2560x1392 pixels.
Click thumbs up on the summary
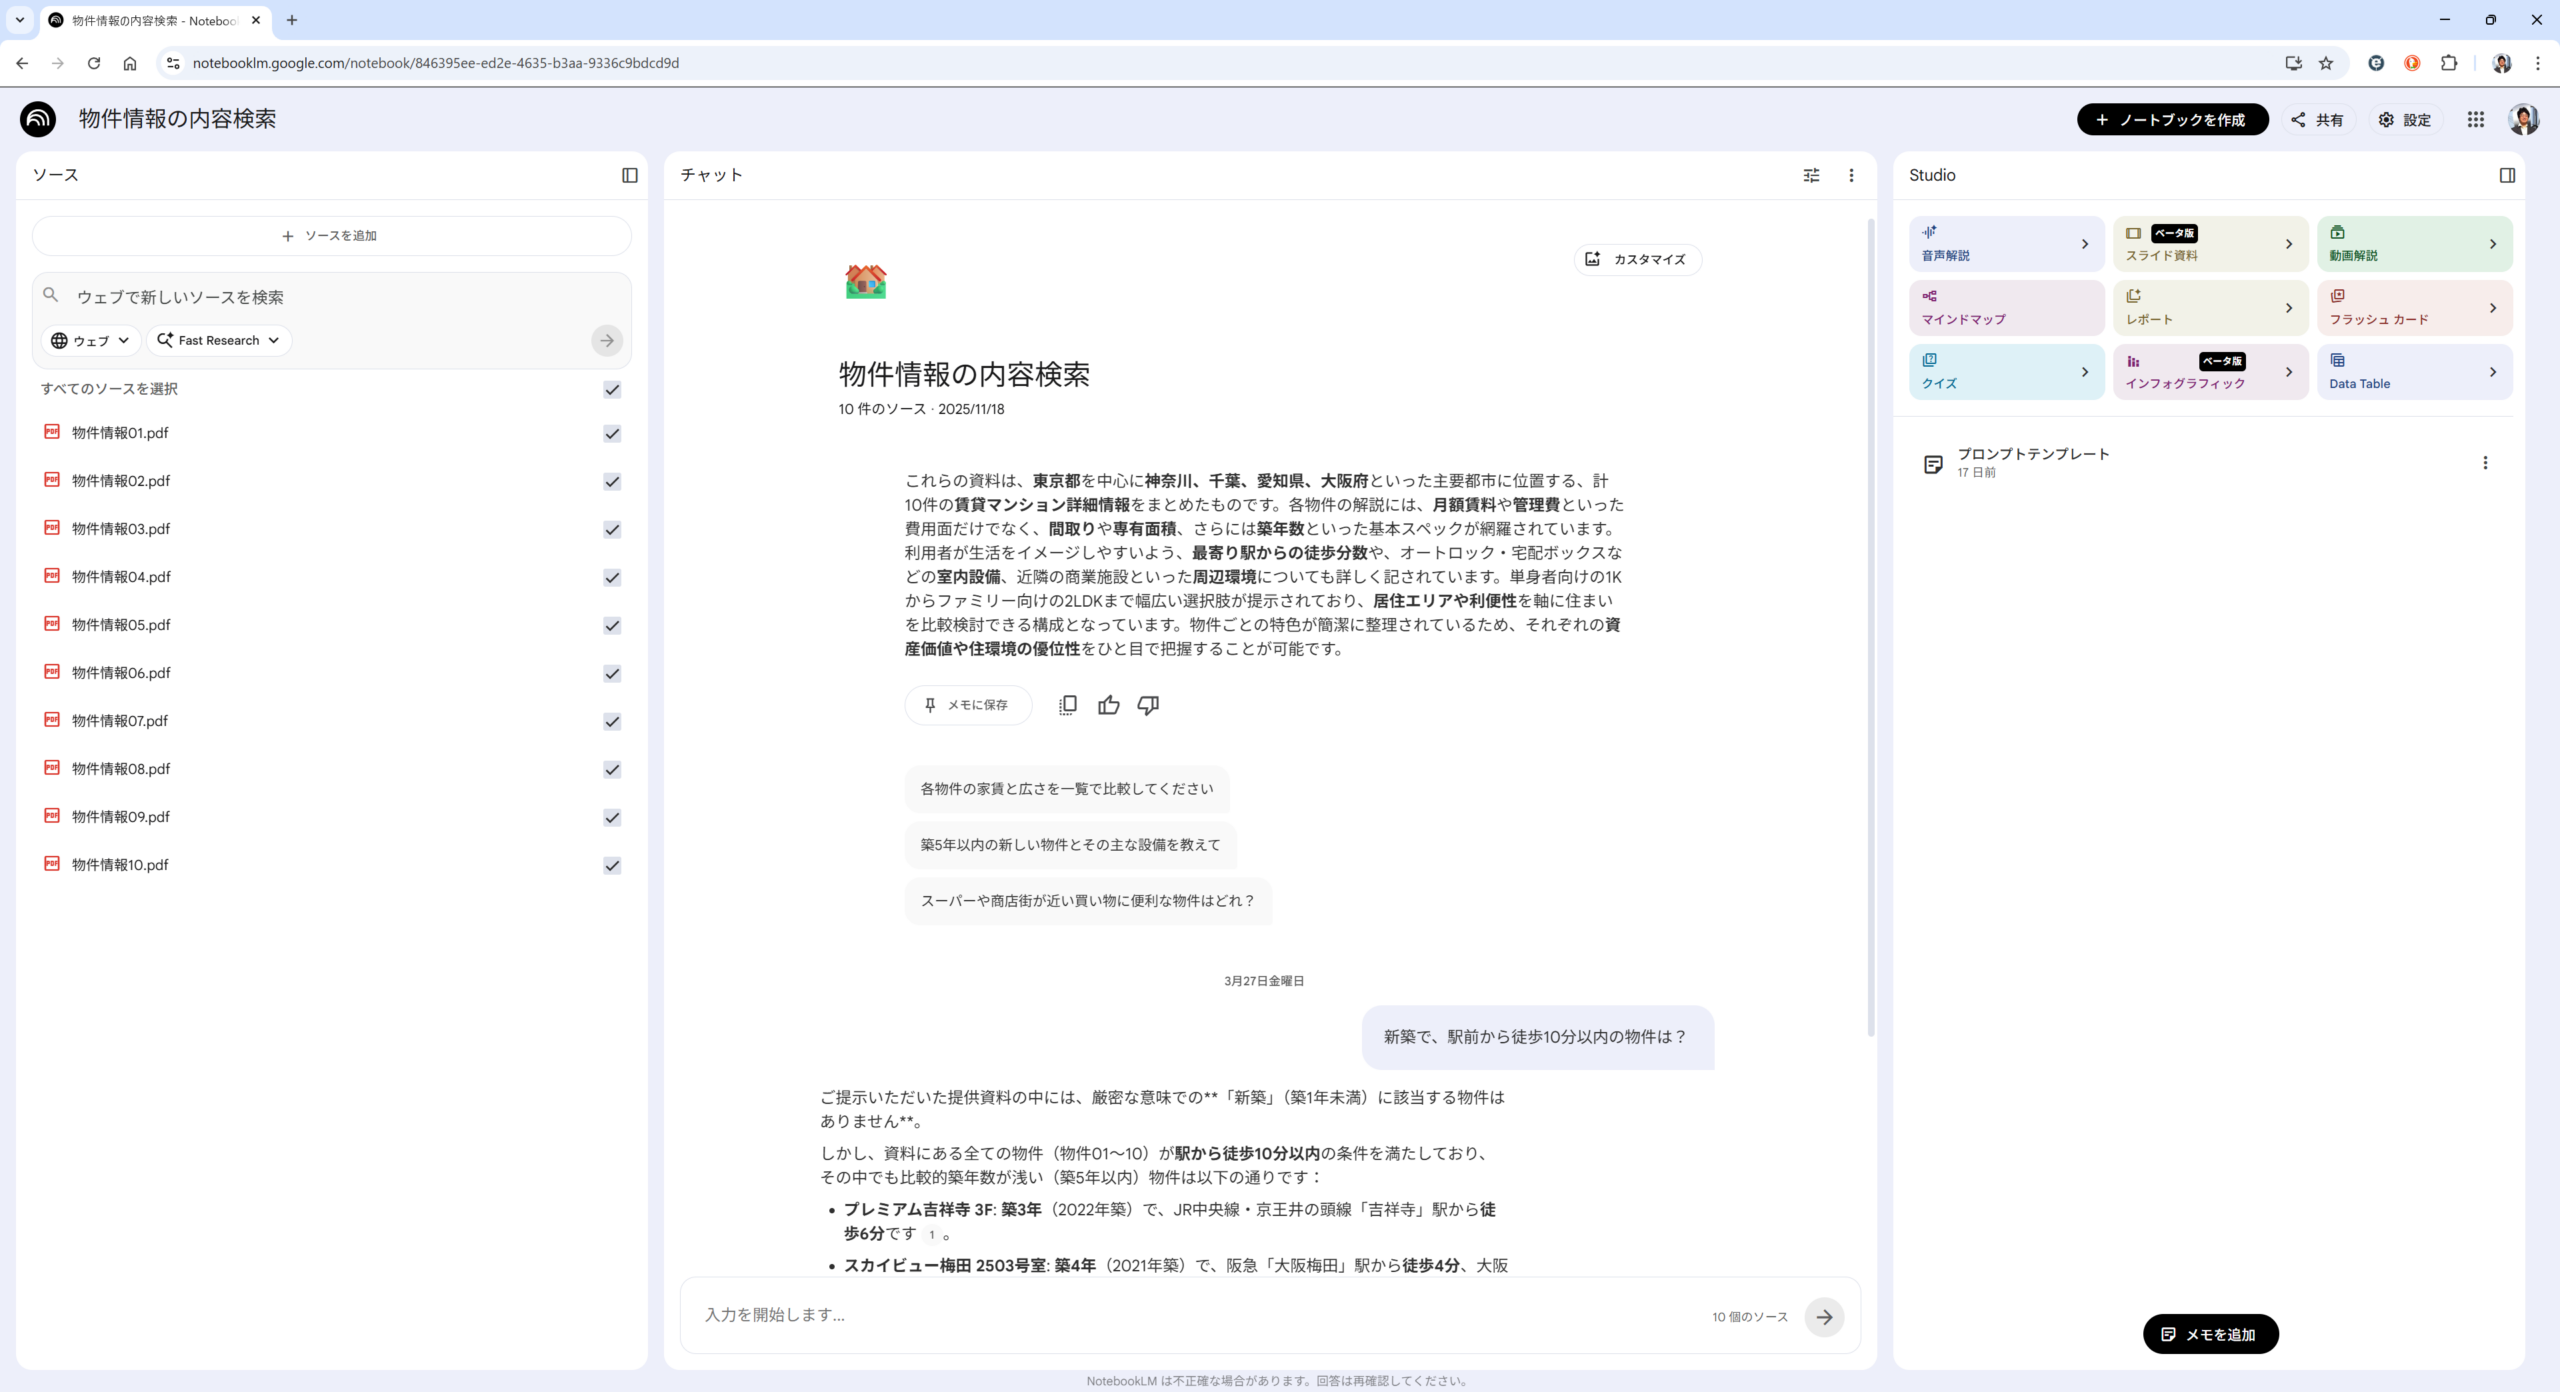click(1108, 705)
